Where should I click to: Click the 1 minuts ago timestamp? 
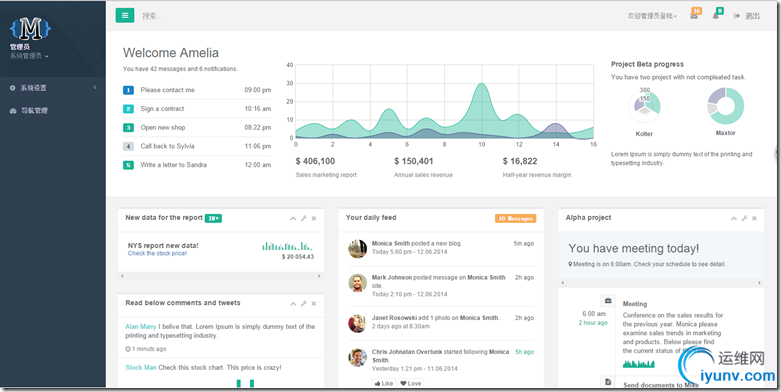point(146,349)
